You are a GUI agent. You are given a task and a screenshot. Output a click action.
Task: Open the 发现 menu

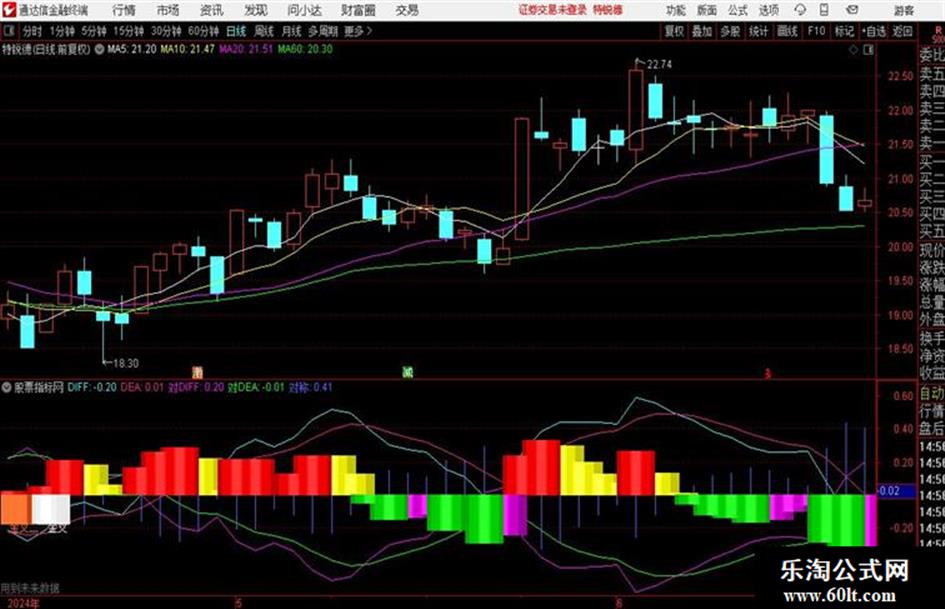click(x=256, y=10)
